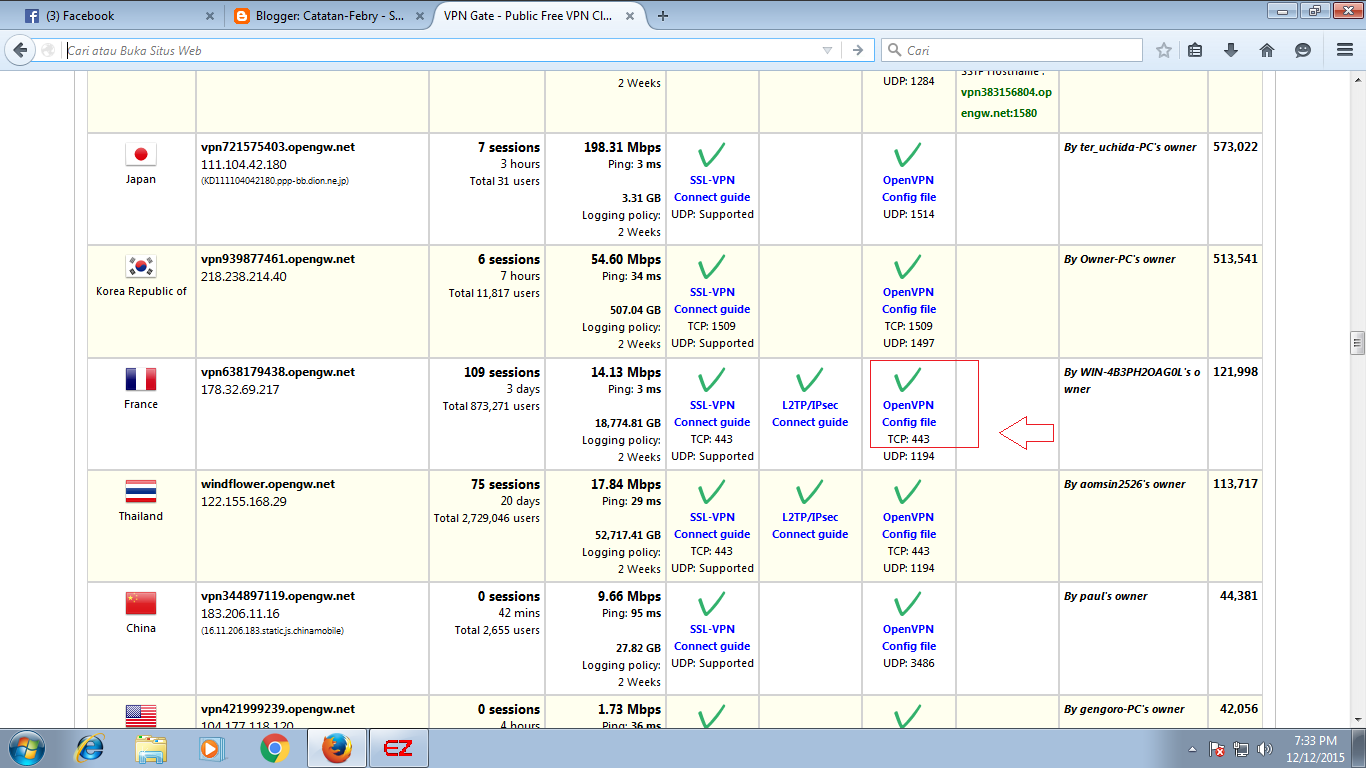Click the Cari search box

1012,50
